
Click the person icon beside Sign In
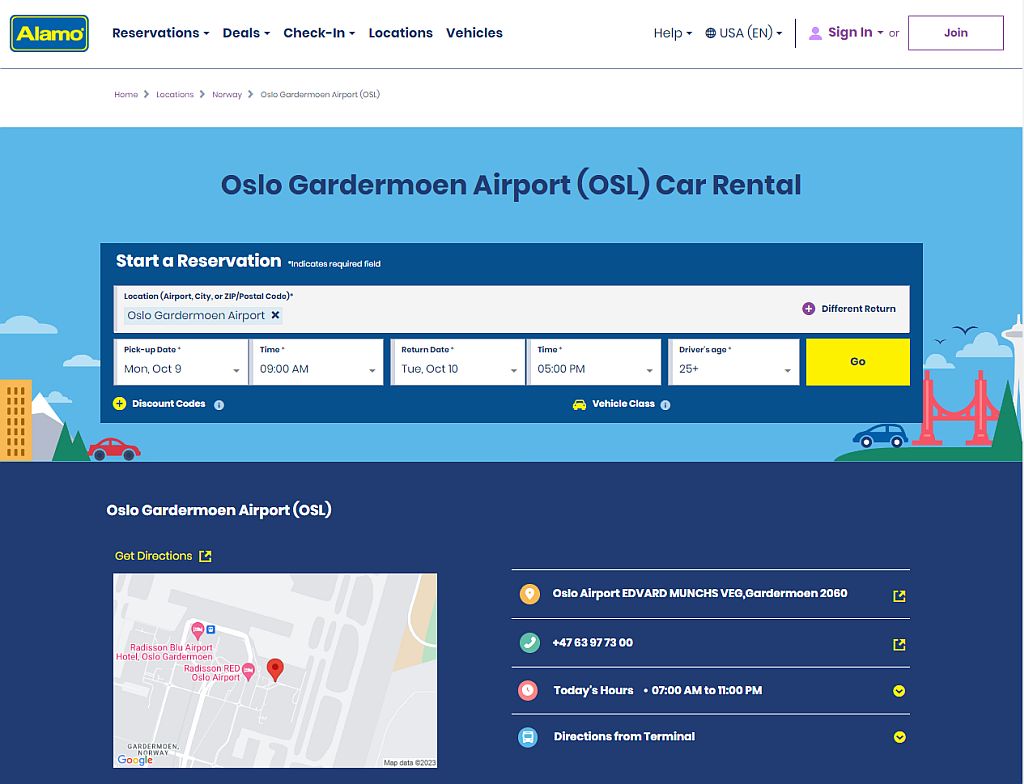tap(818, 32)
